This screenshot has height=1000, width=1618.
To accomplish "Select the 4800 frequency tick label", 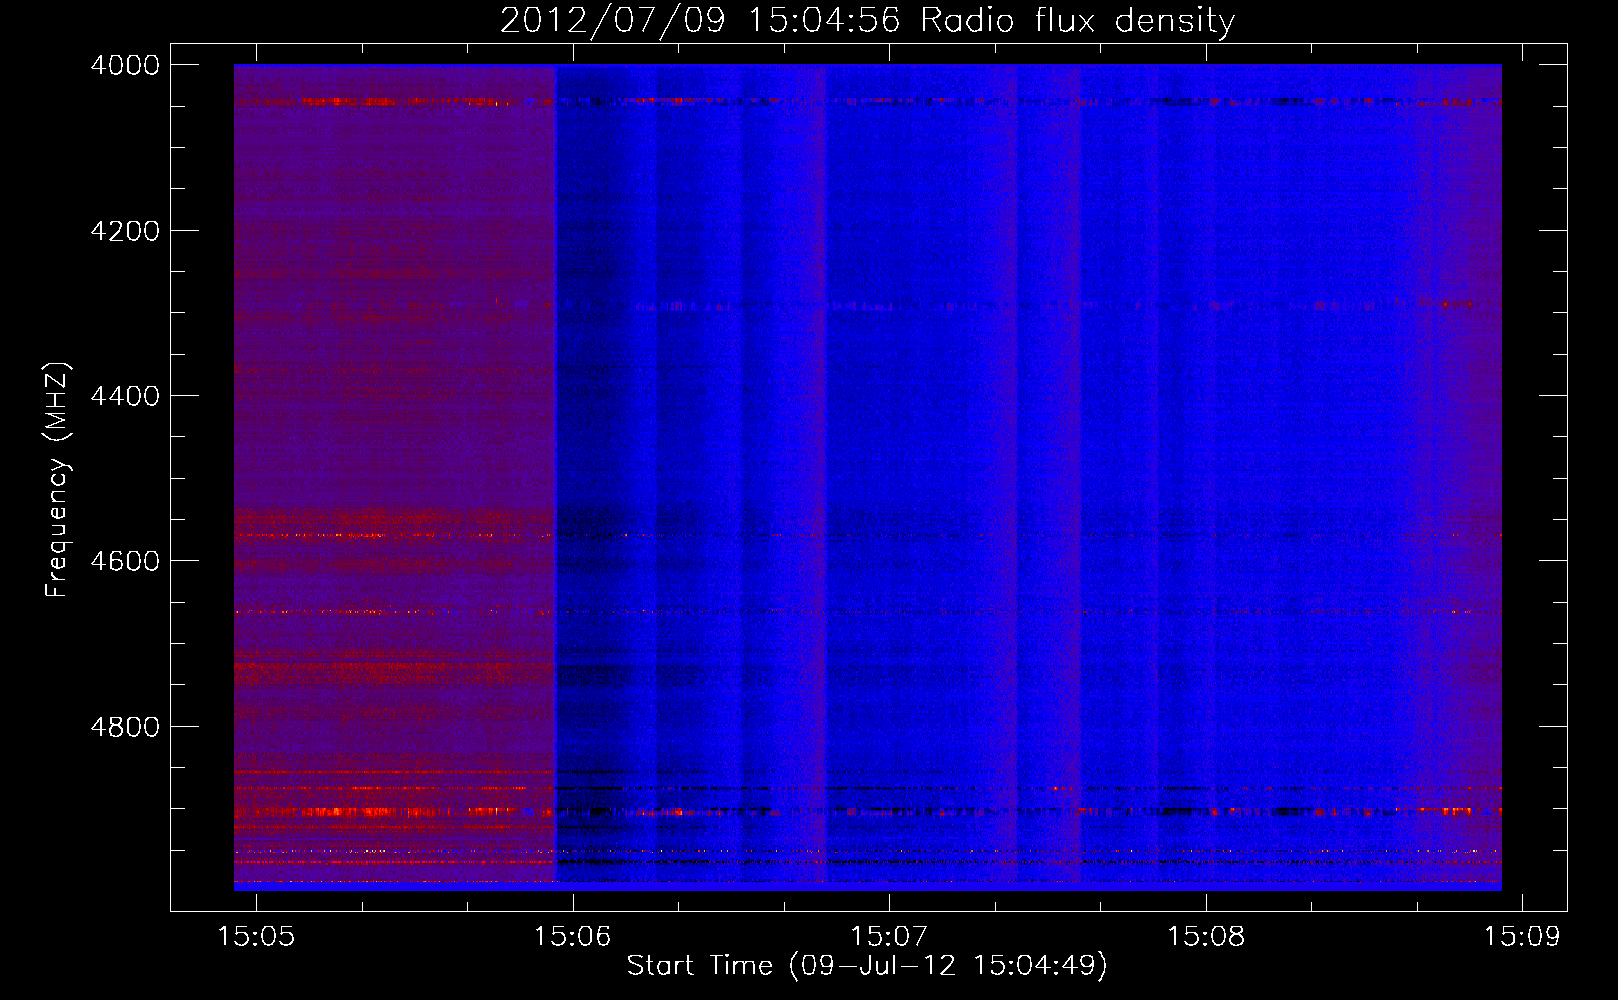I will (x=125, y=726).
